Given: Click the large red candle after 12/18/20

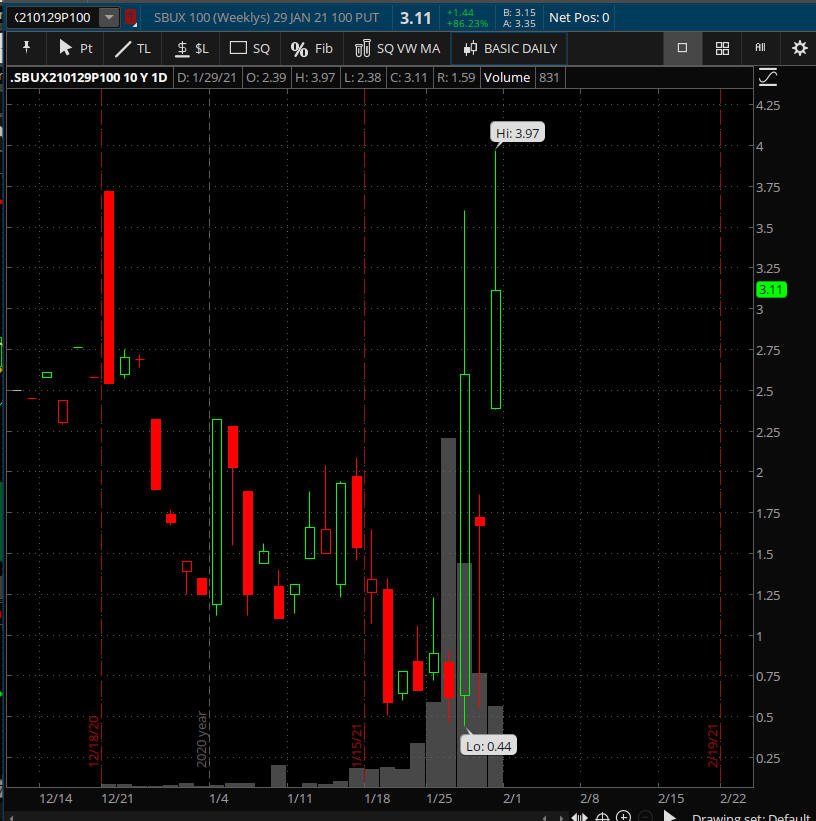Looking at the screenshot, I should (x=108, y=287).
